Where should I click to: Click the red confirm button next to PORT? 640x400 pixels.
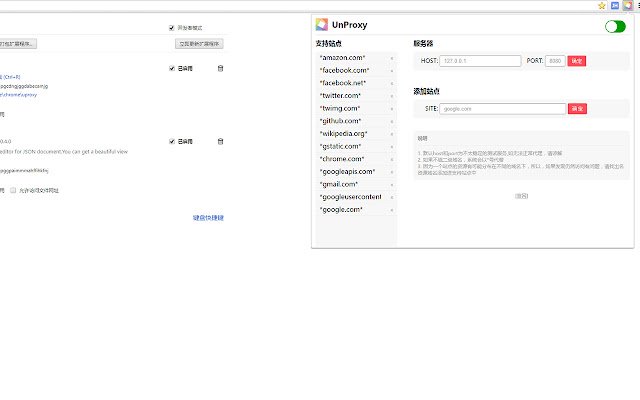coord(576,61)
